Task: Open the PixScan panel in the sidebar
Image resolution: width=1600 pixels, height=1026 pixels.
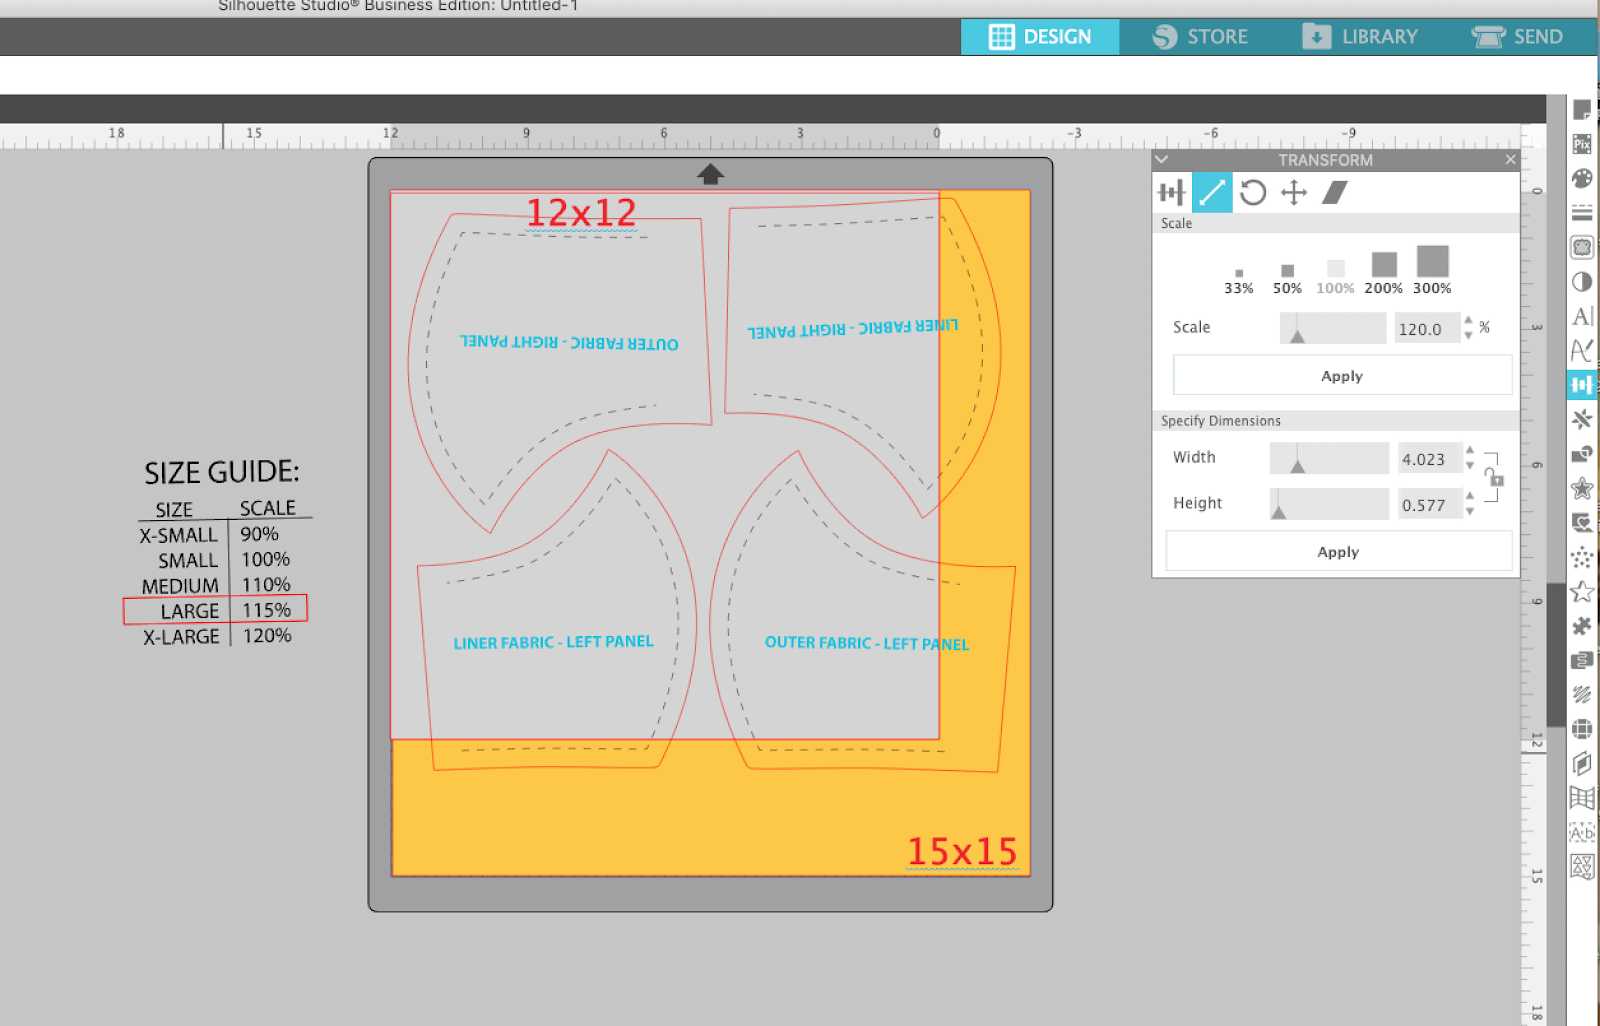Action: [x=1583, y=145]
